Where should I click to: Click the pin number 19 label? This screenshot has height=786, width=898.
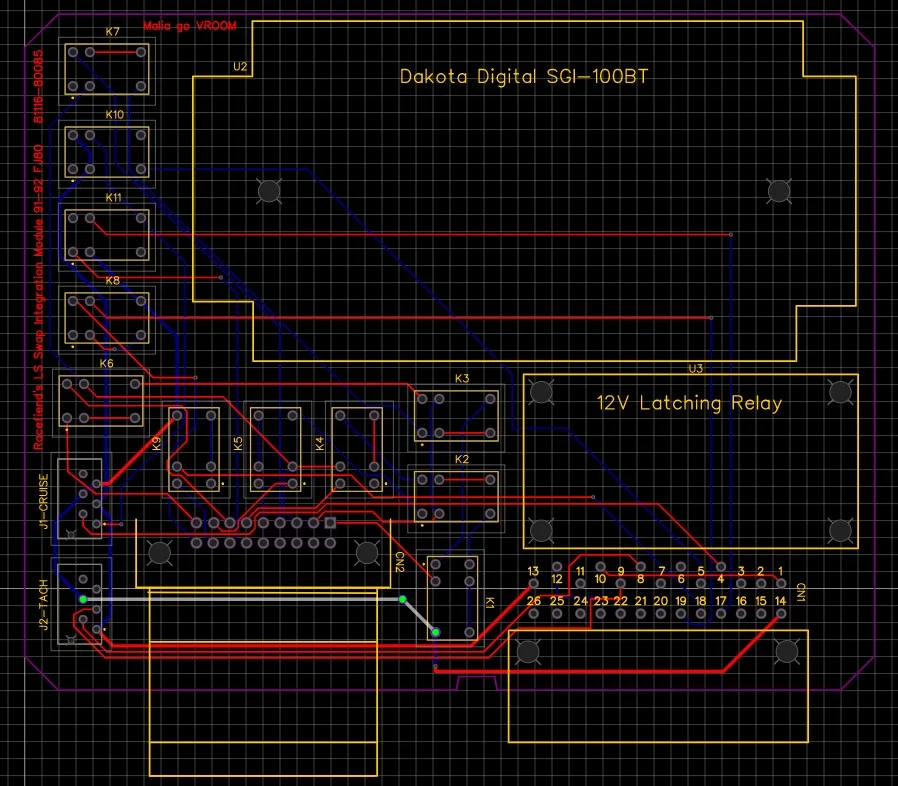click(681, 601)
